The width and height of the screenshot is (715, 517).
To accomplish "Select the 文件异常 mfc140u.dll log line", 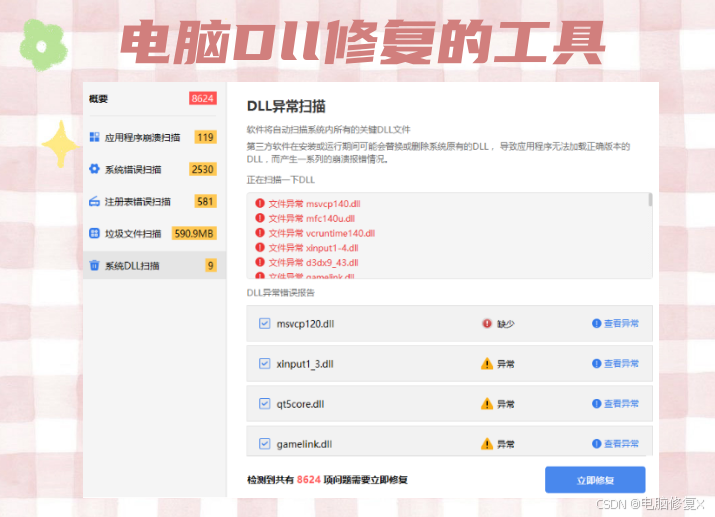I will click(x=311, y=218).
